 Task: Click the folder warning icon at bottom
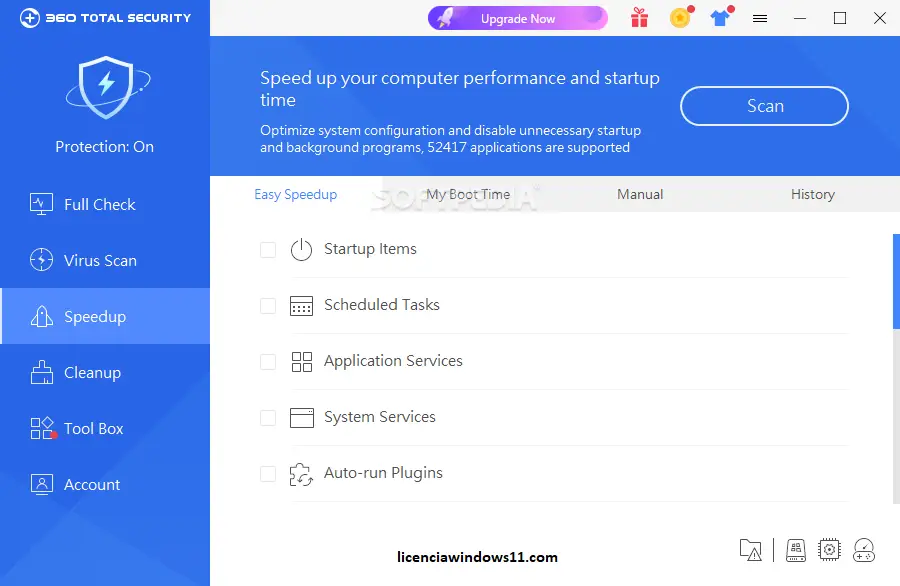(751, 550)
